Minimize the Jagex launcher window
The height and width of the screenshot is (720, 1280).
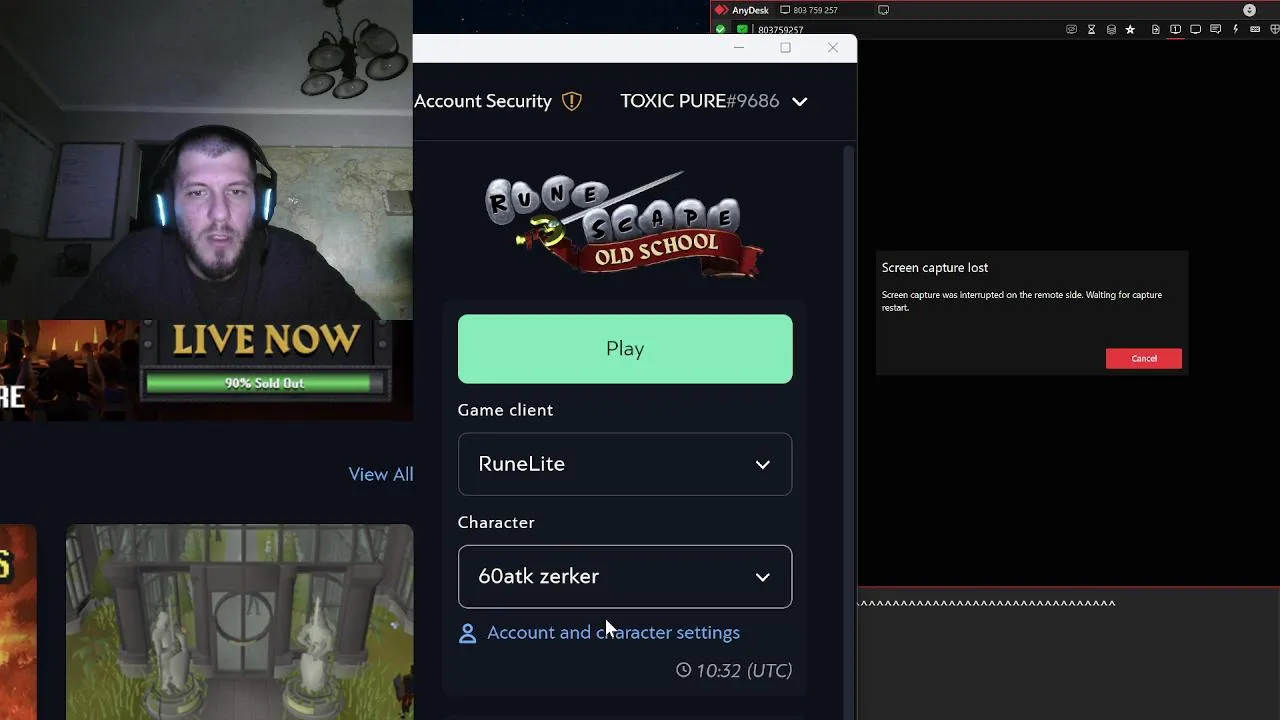click(x=739, y=47)
